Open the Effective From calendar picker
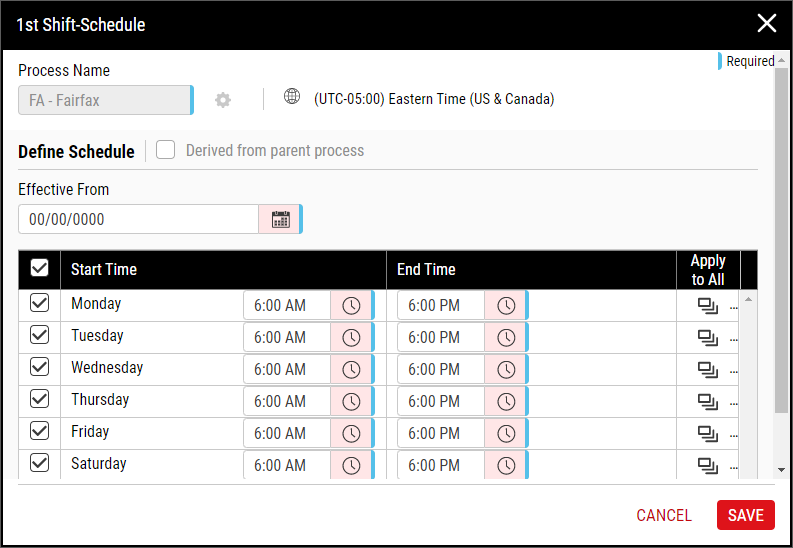The width and height of the screenshot is (793, 548). [x=280, y=219]
